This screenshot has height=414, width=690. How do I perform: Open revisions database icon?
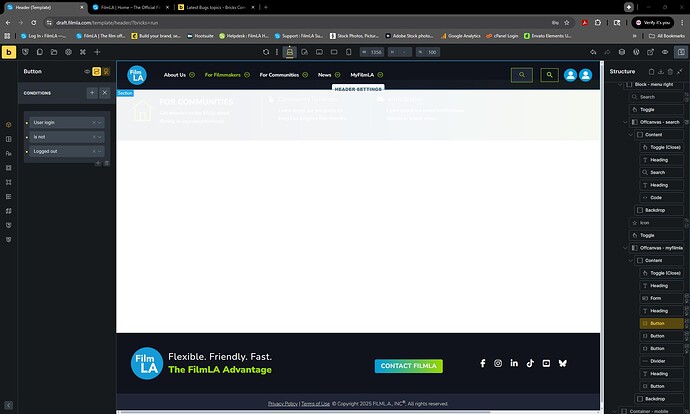click(622, 52)
